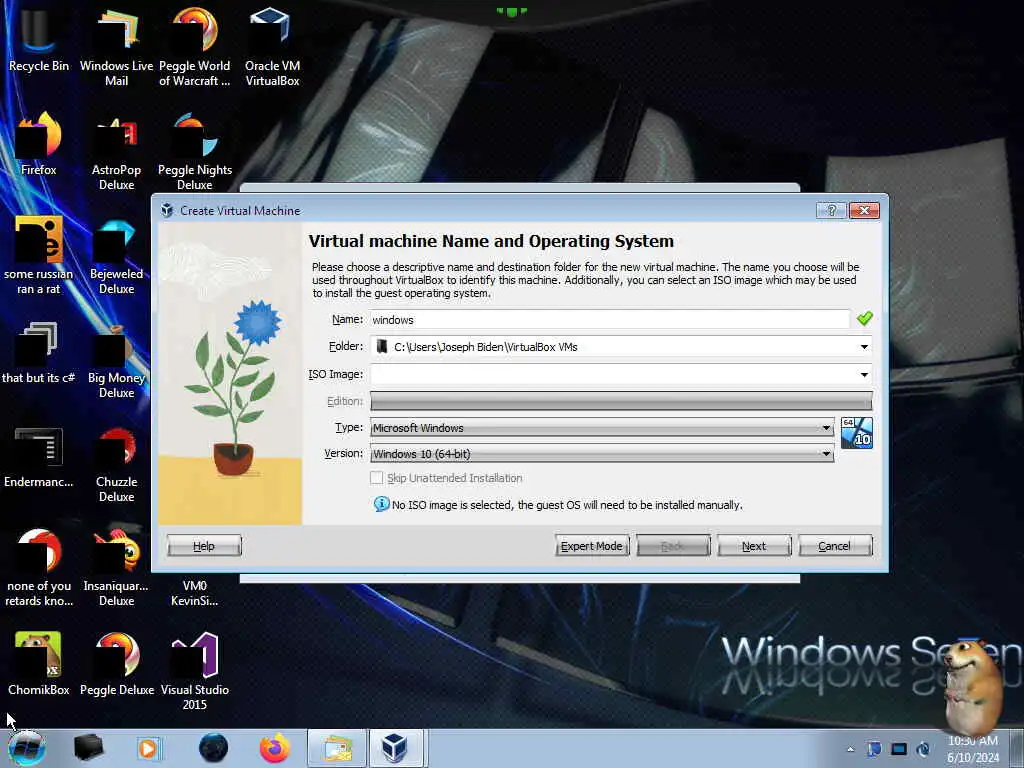The image size is (1024, 768).
Task: Select Peggle World of Warcraft desktop icon
Action: click(195, 46)
